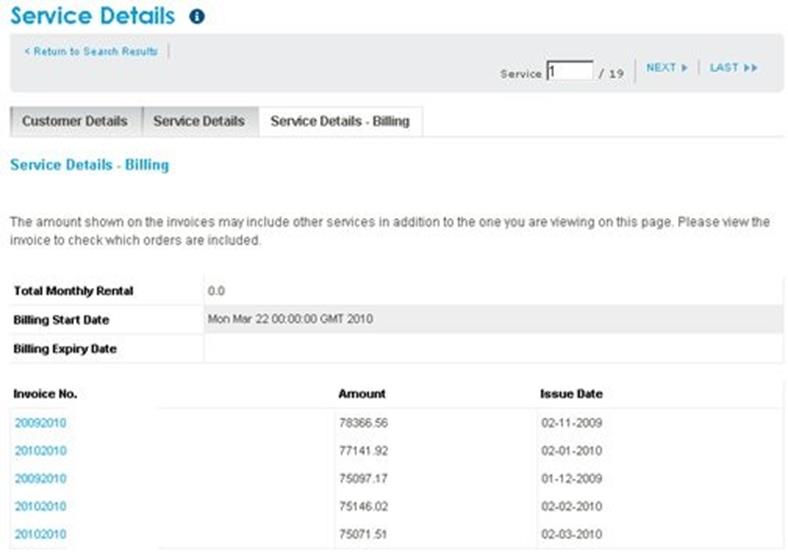Click the Invoice No. column header
The height and width of the screenshot is (554, 788).
coord(45,394)
